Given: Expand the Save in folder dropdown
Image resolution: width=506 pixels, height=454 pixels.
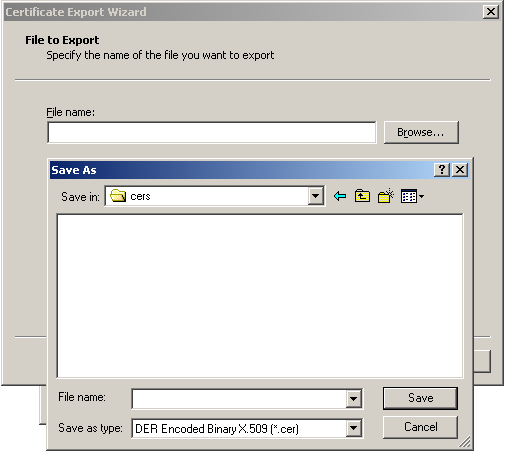Looking at the screenshot, I should click(315, 196).
